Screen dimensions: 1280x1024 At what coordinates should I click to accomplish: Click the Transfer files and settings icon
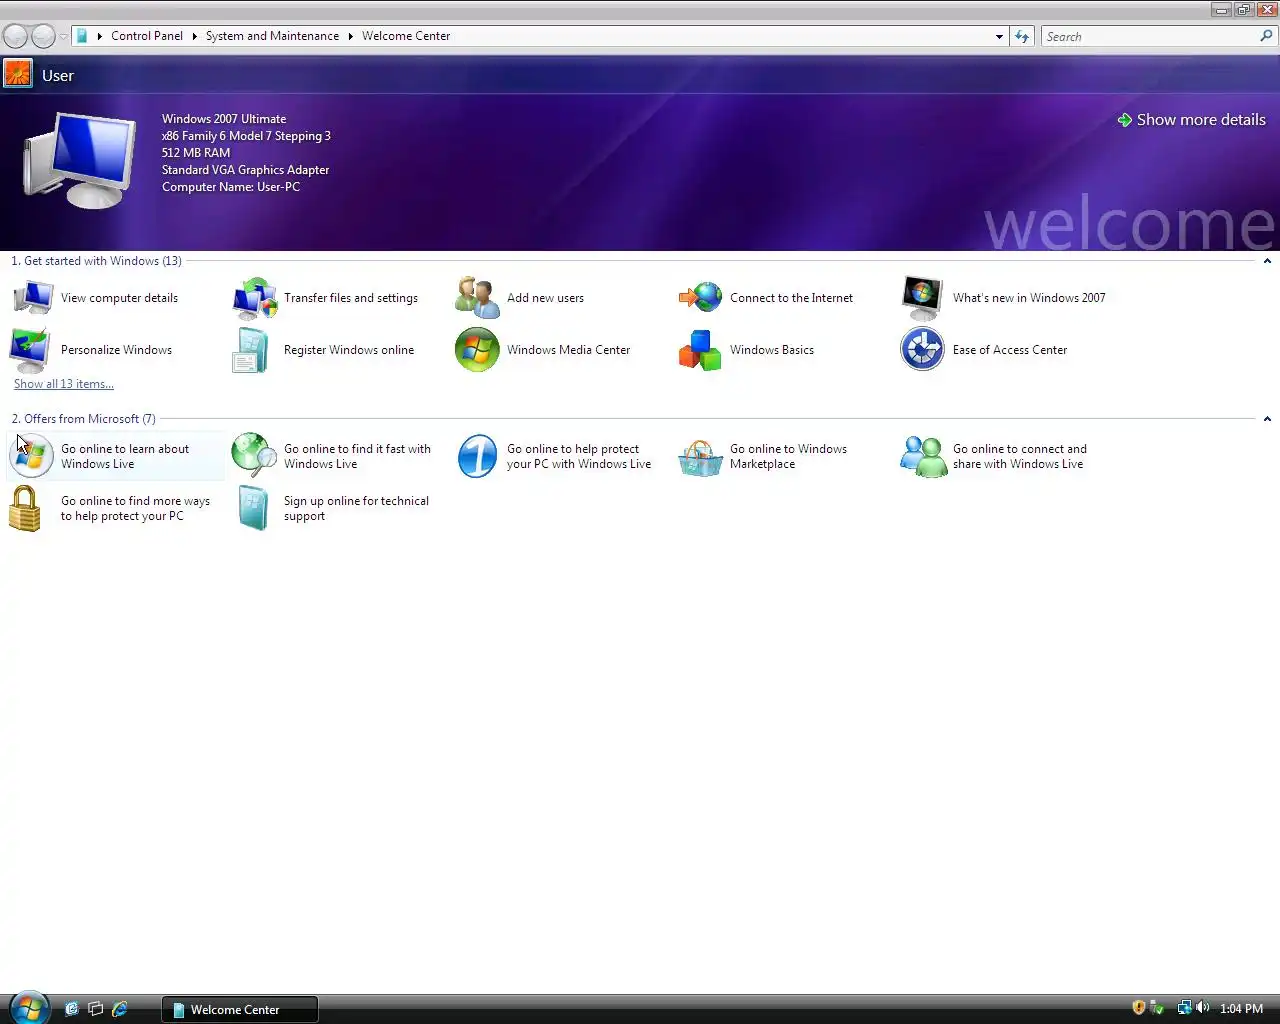tap(254, 298)
